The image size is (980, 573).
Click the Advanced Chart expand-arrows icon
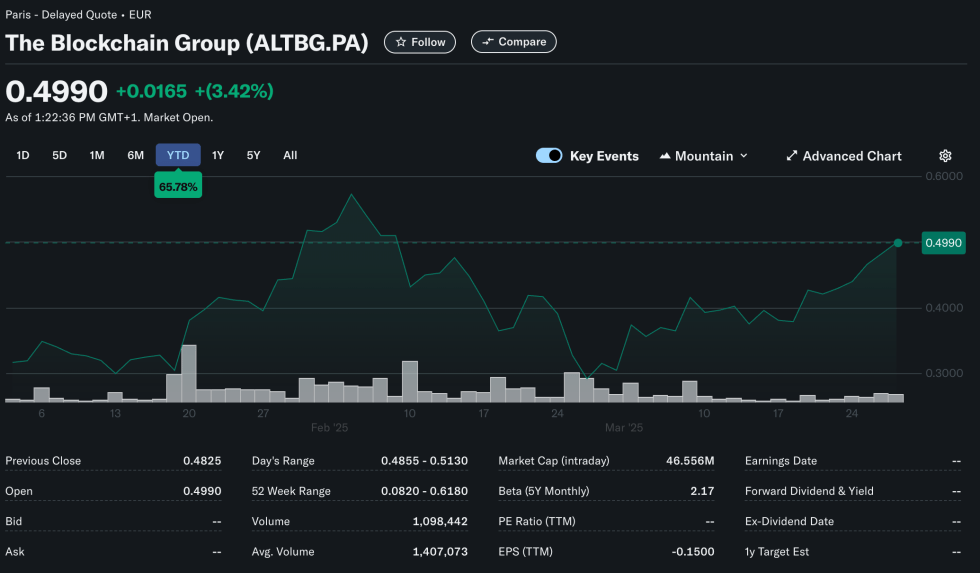point(792,156)
